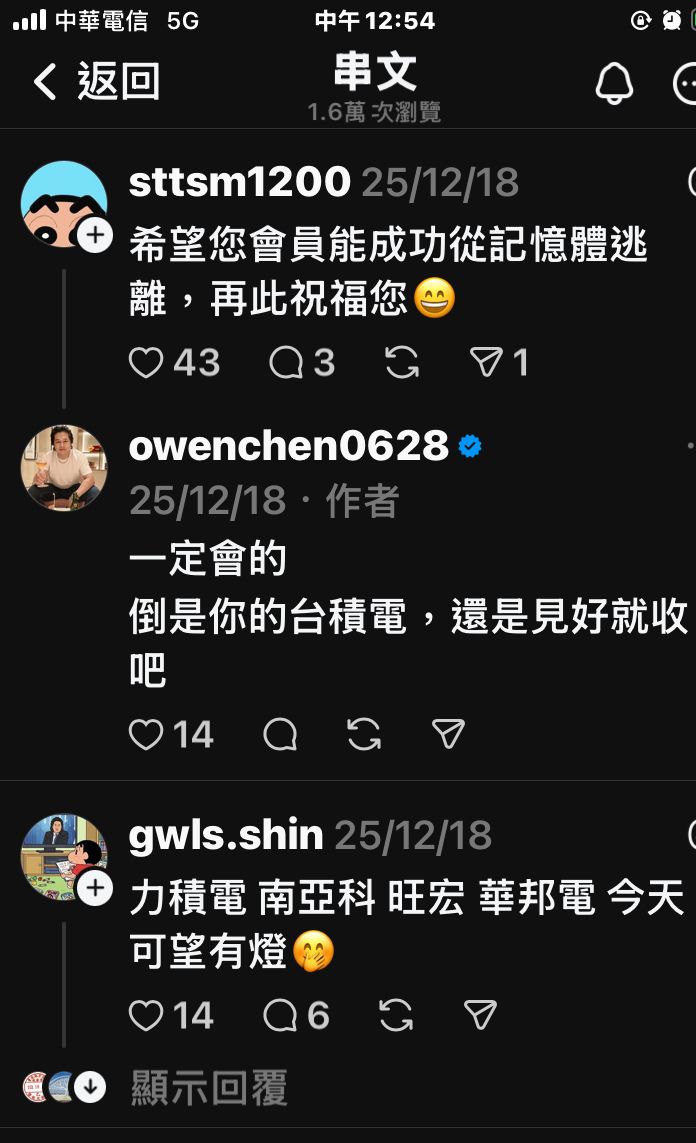Screen dimensions: 696x1143
Task: Open the more options circle menu in the header
Action: [685, 84]
